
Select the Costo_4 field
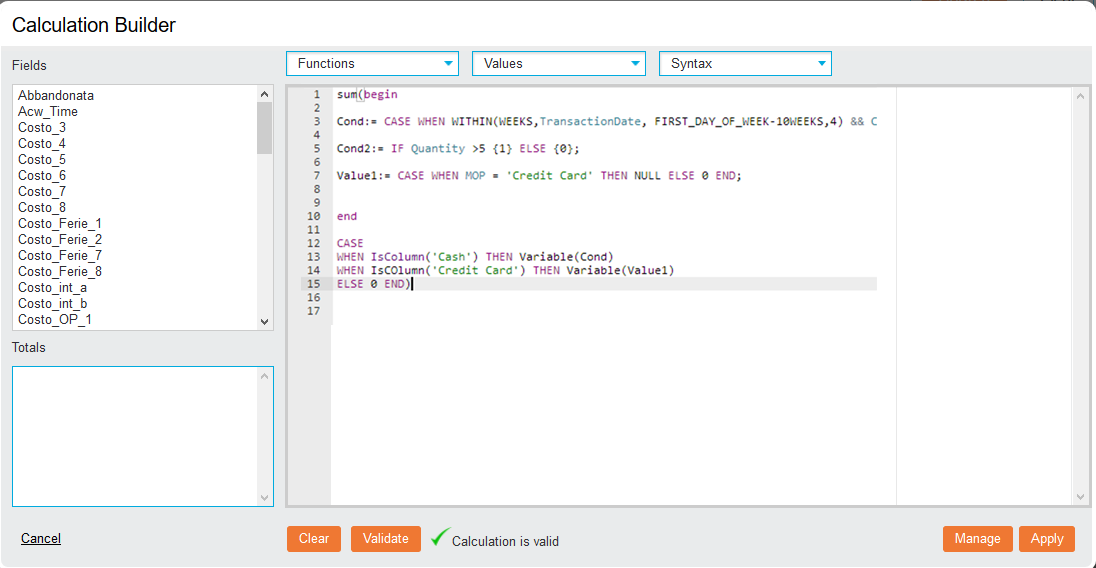[42, 143]
